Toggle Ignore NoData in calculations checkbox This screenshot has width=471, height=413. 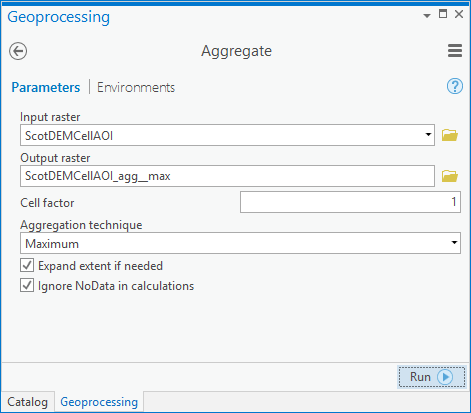27,285
